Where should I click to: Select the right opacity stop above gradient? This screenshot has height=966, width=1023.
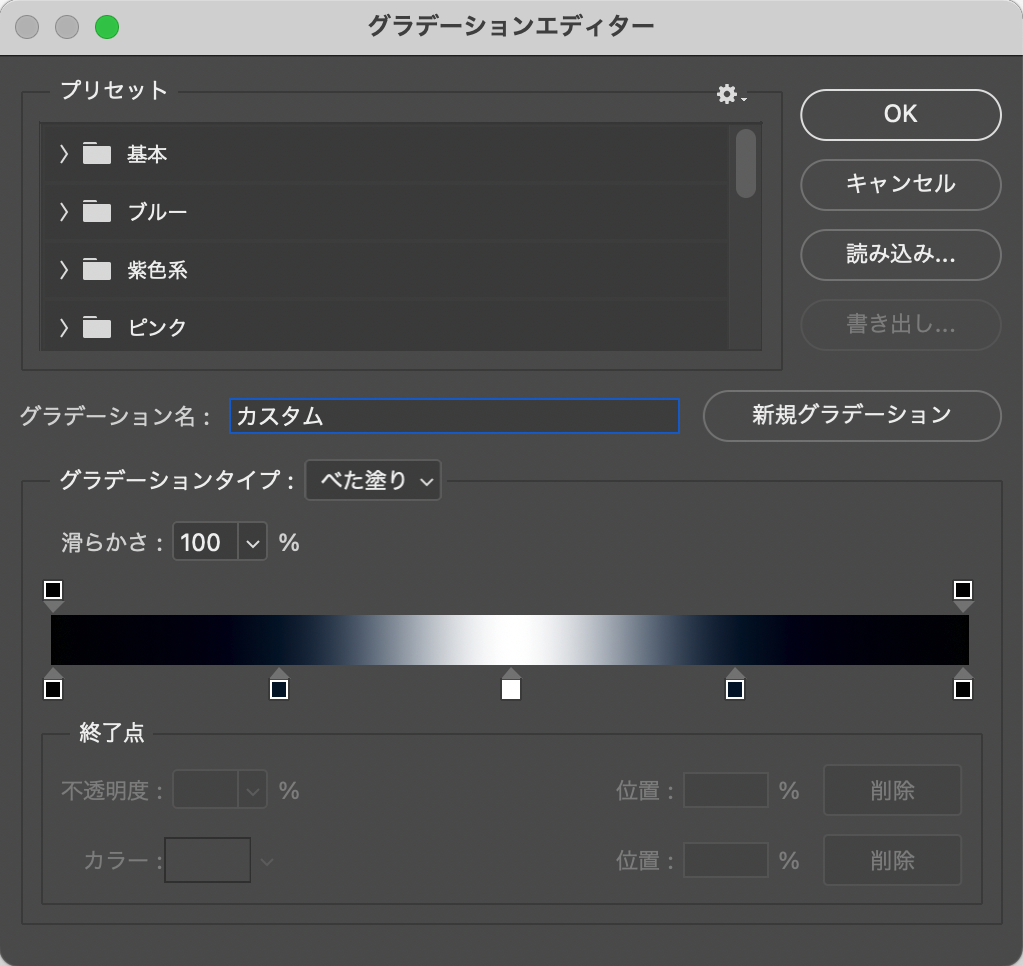(x=963, y=590)
